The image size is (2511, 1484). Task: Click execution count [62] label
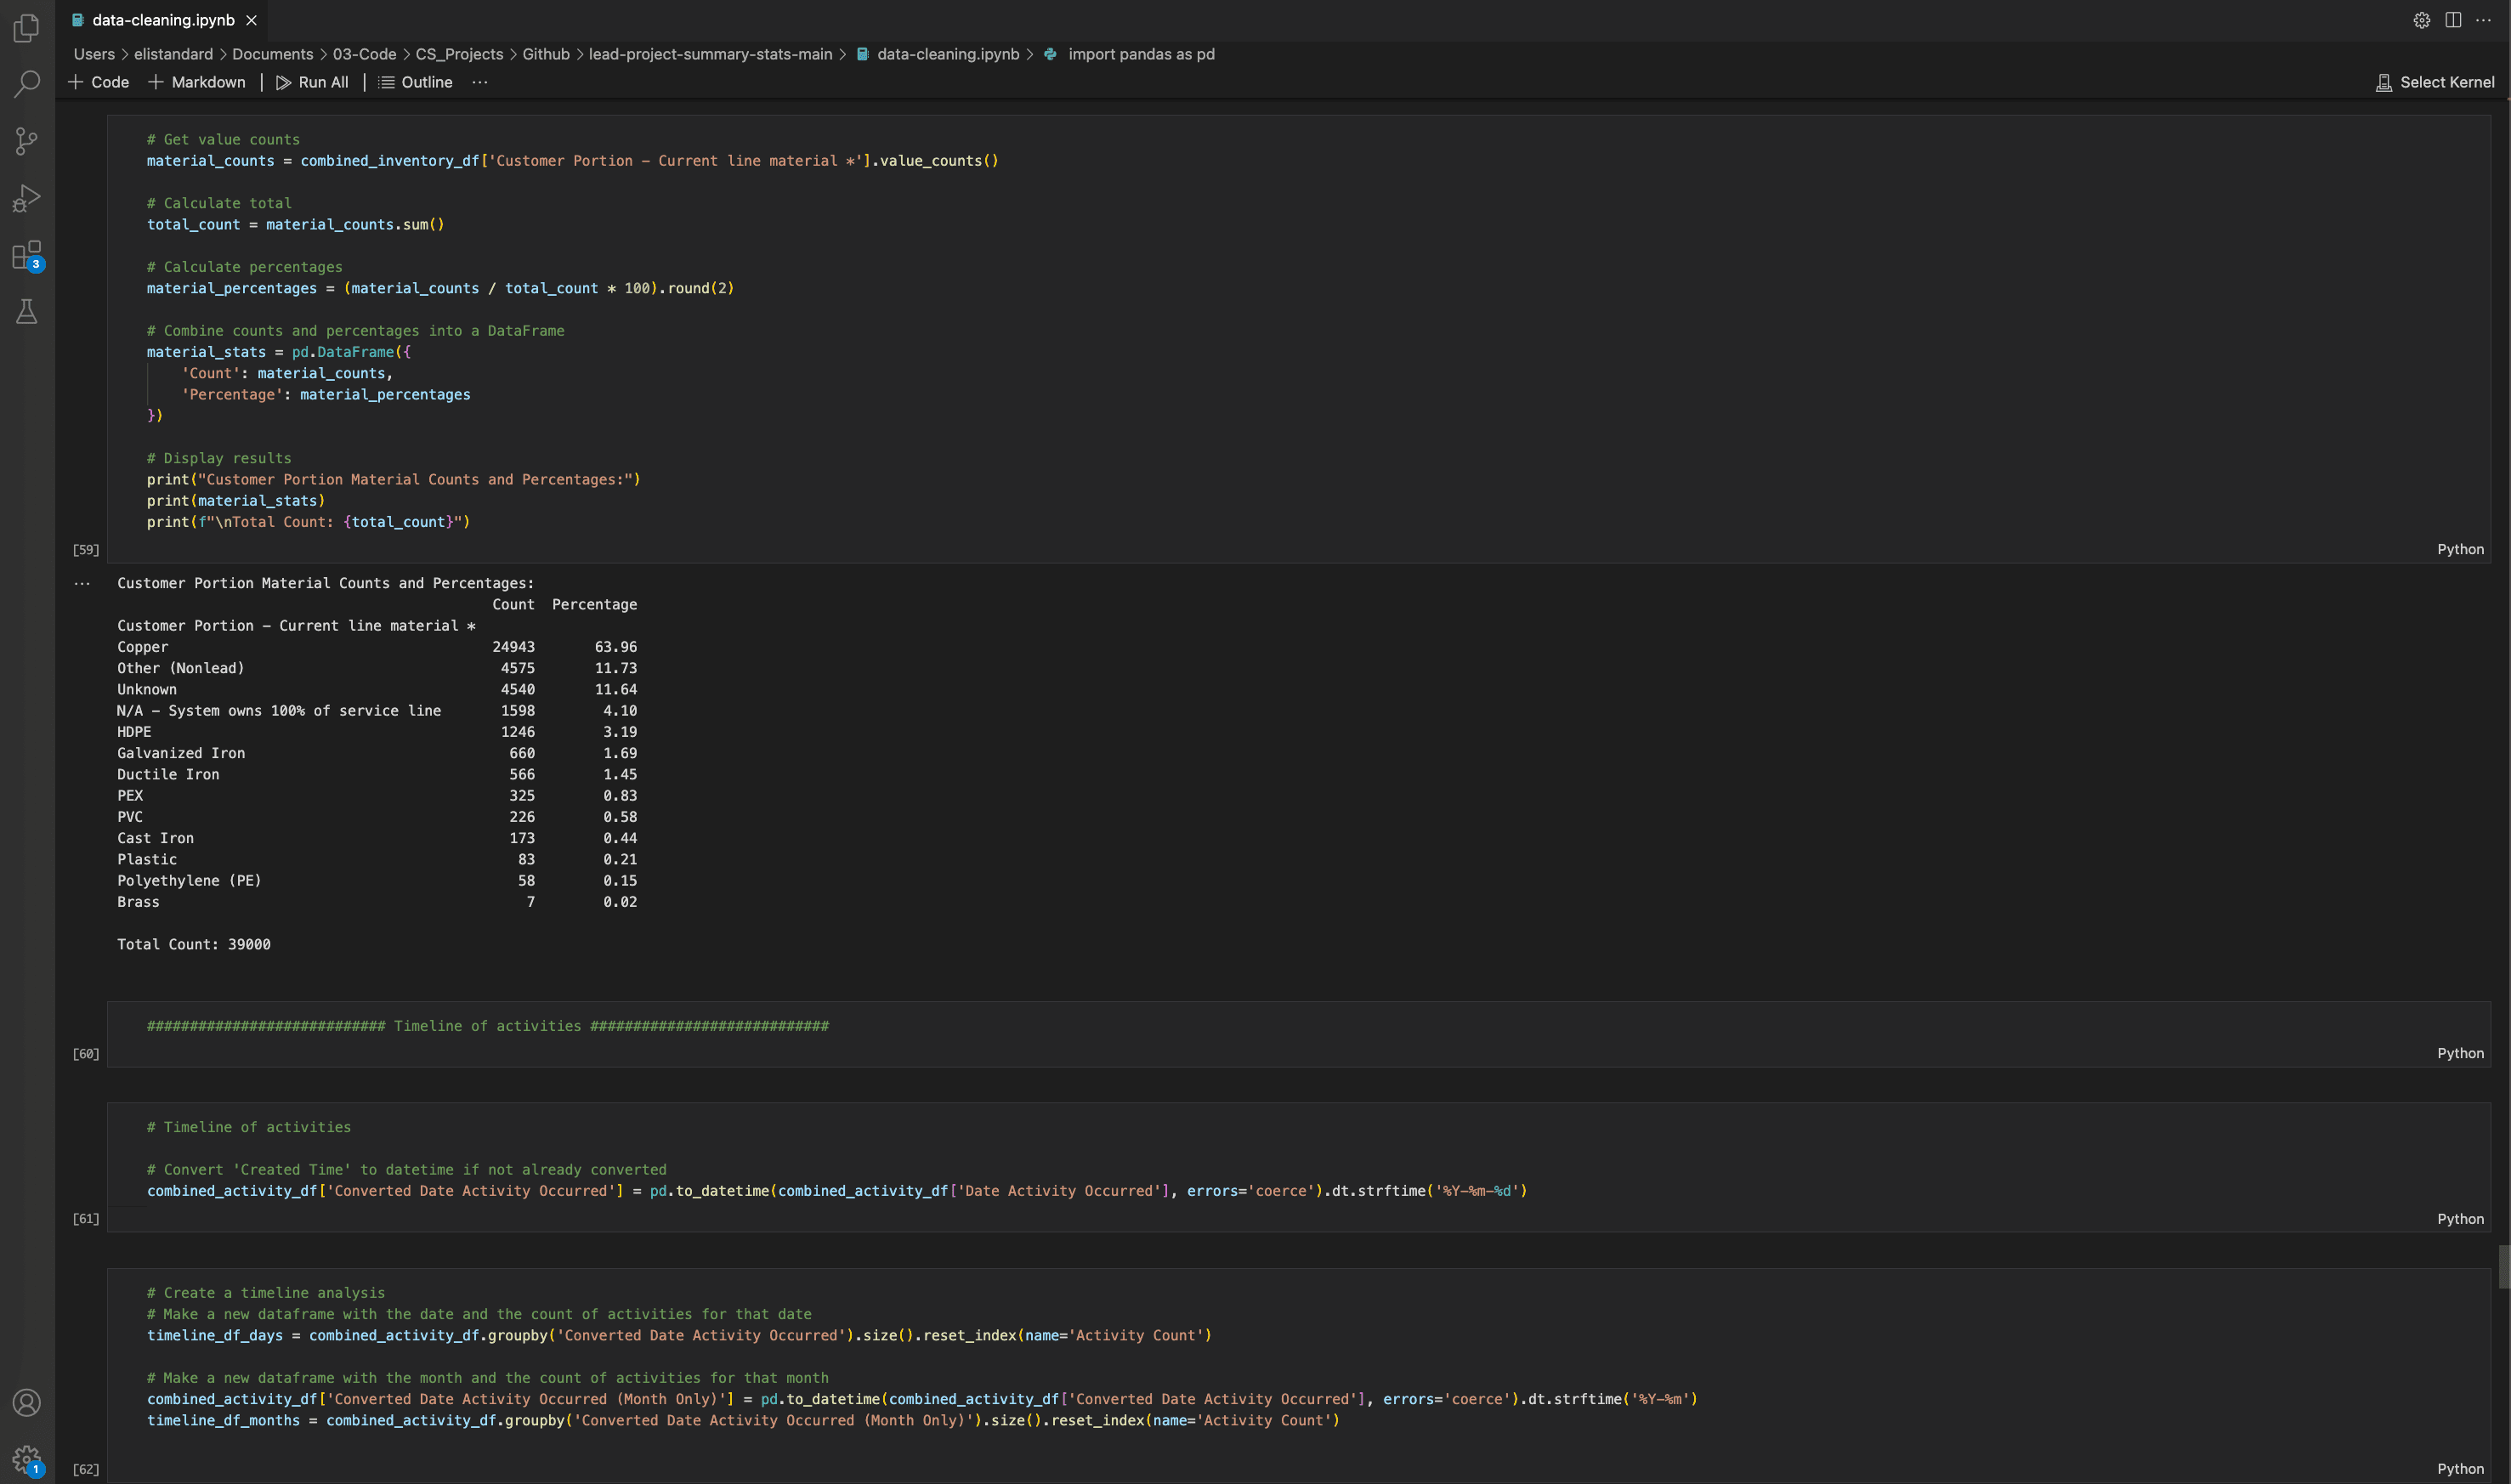[x=86, y=1470]
